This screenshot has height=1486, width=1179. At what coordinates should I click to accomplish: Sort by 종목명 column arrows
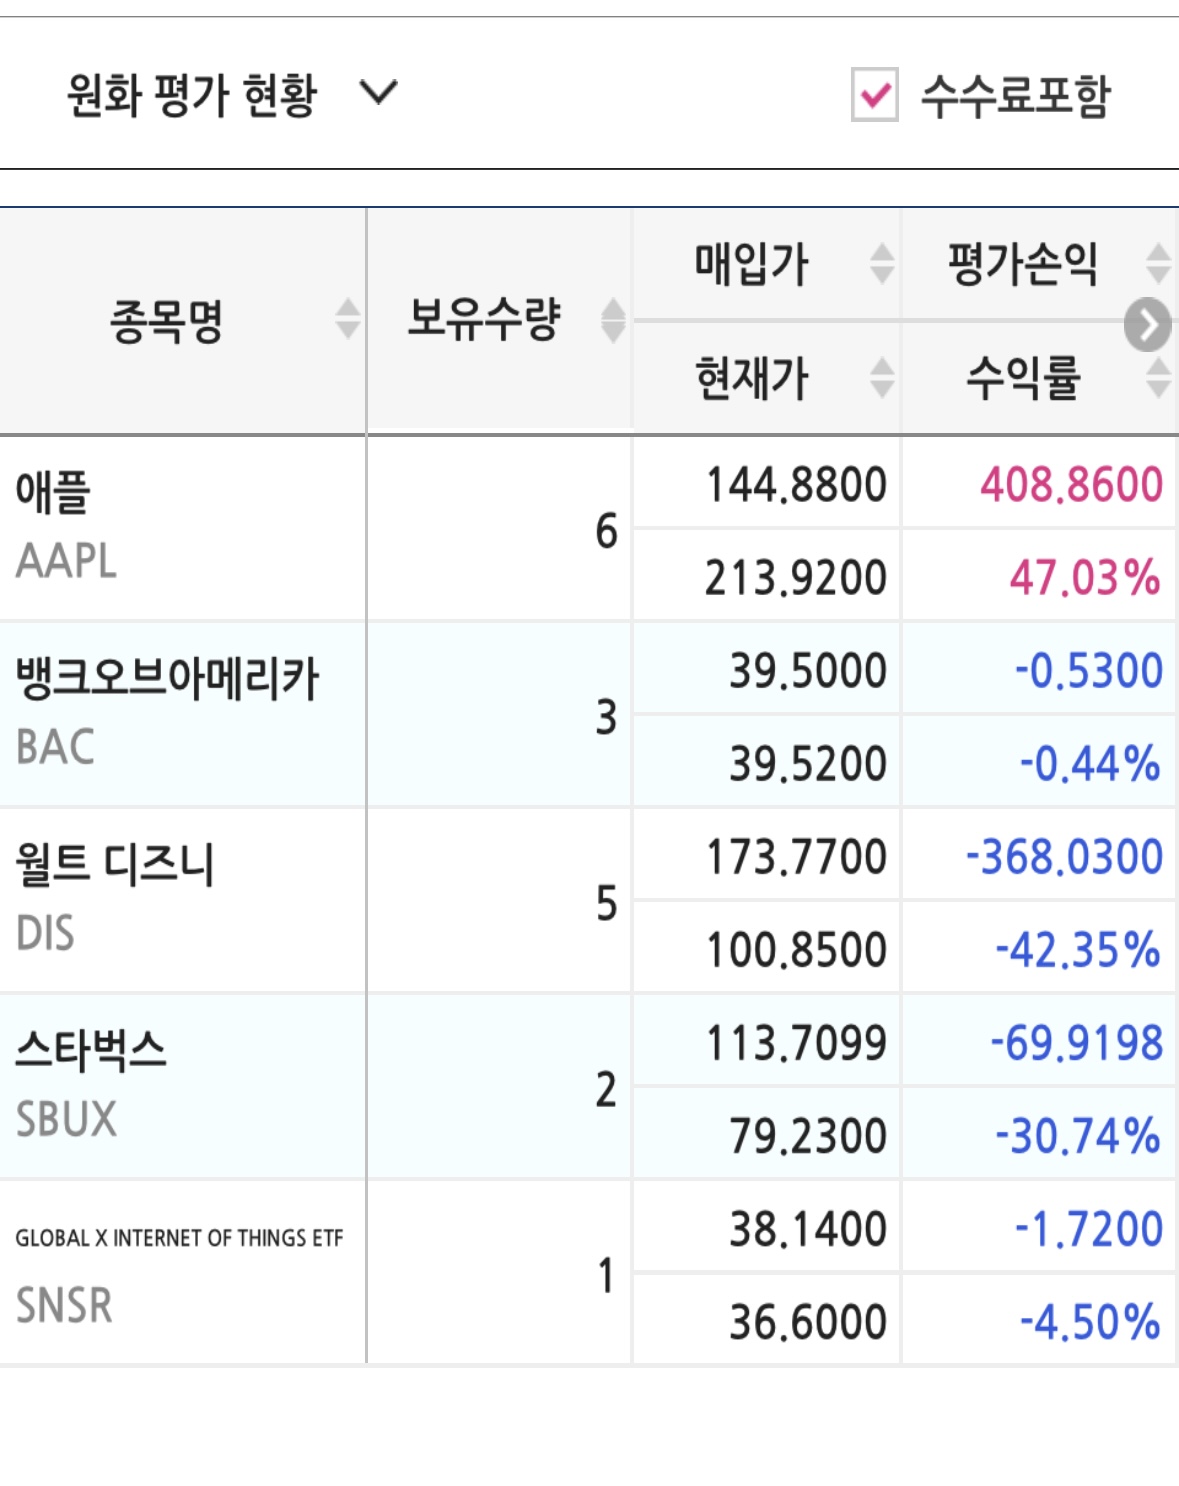347,320
